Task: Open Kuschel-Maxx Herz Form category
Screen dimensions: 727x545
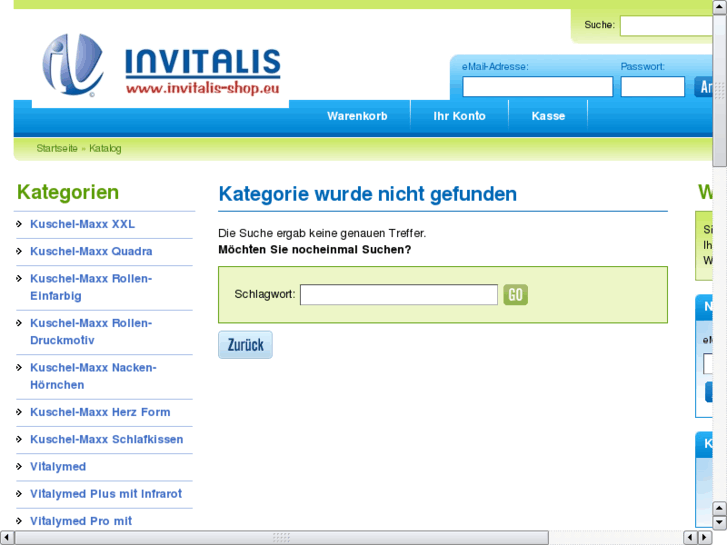Action: pyautogui.click(x=100, y=412)
